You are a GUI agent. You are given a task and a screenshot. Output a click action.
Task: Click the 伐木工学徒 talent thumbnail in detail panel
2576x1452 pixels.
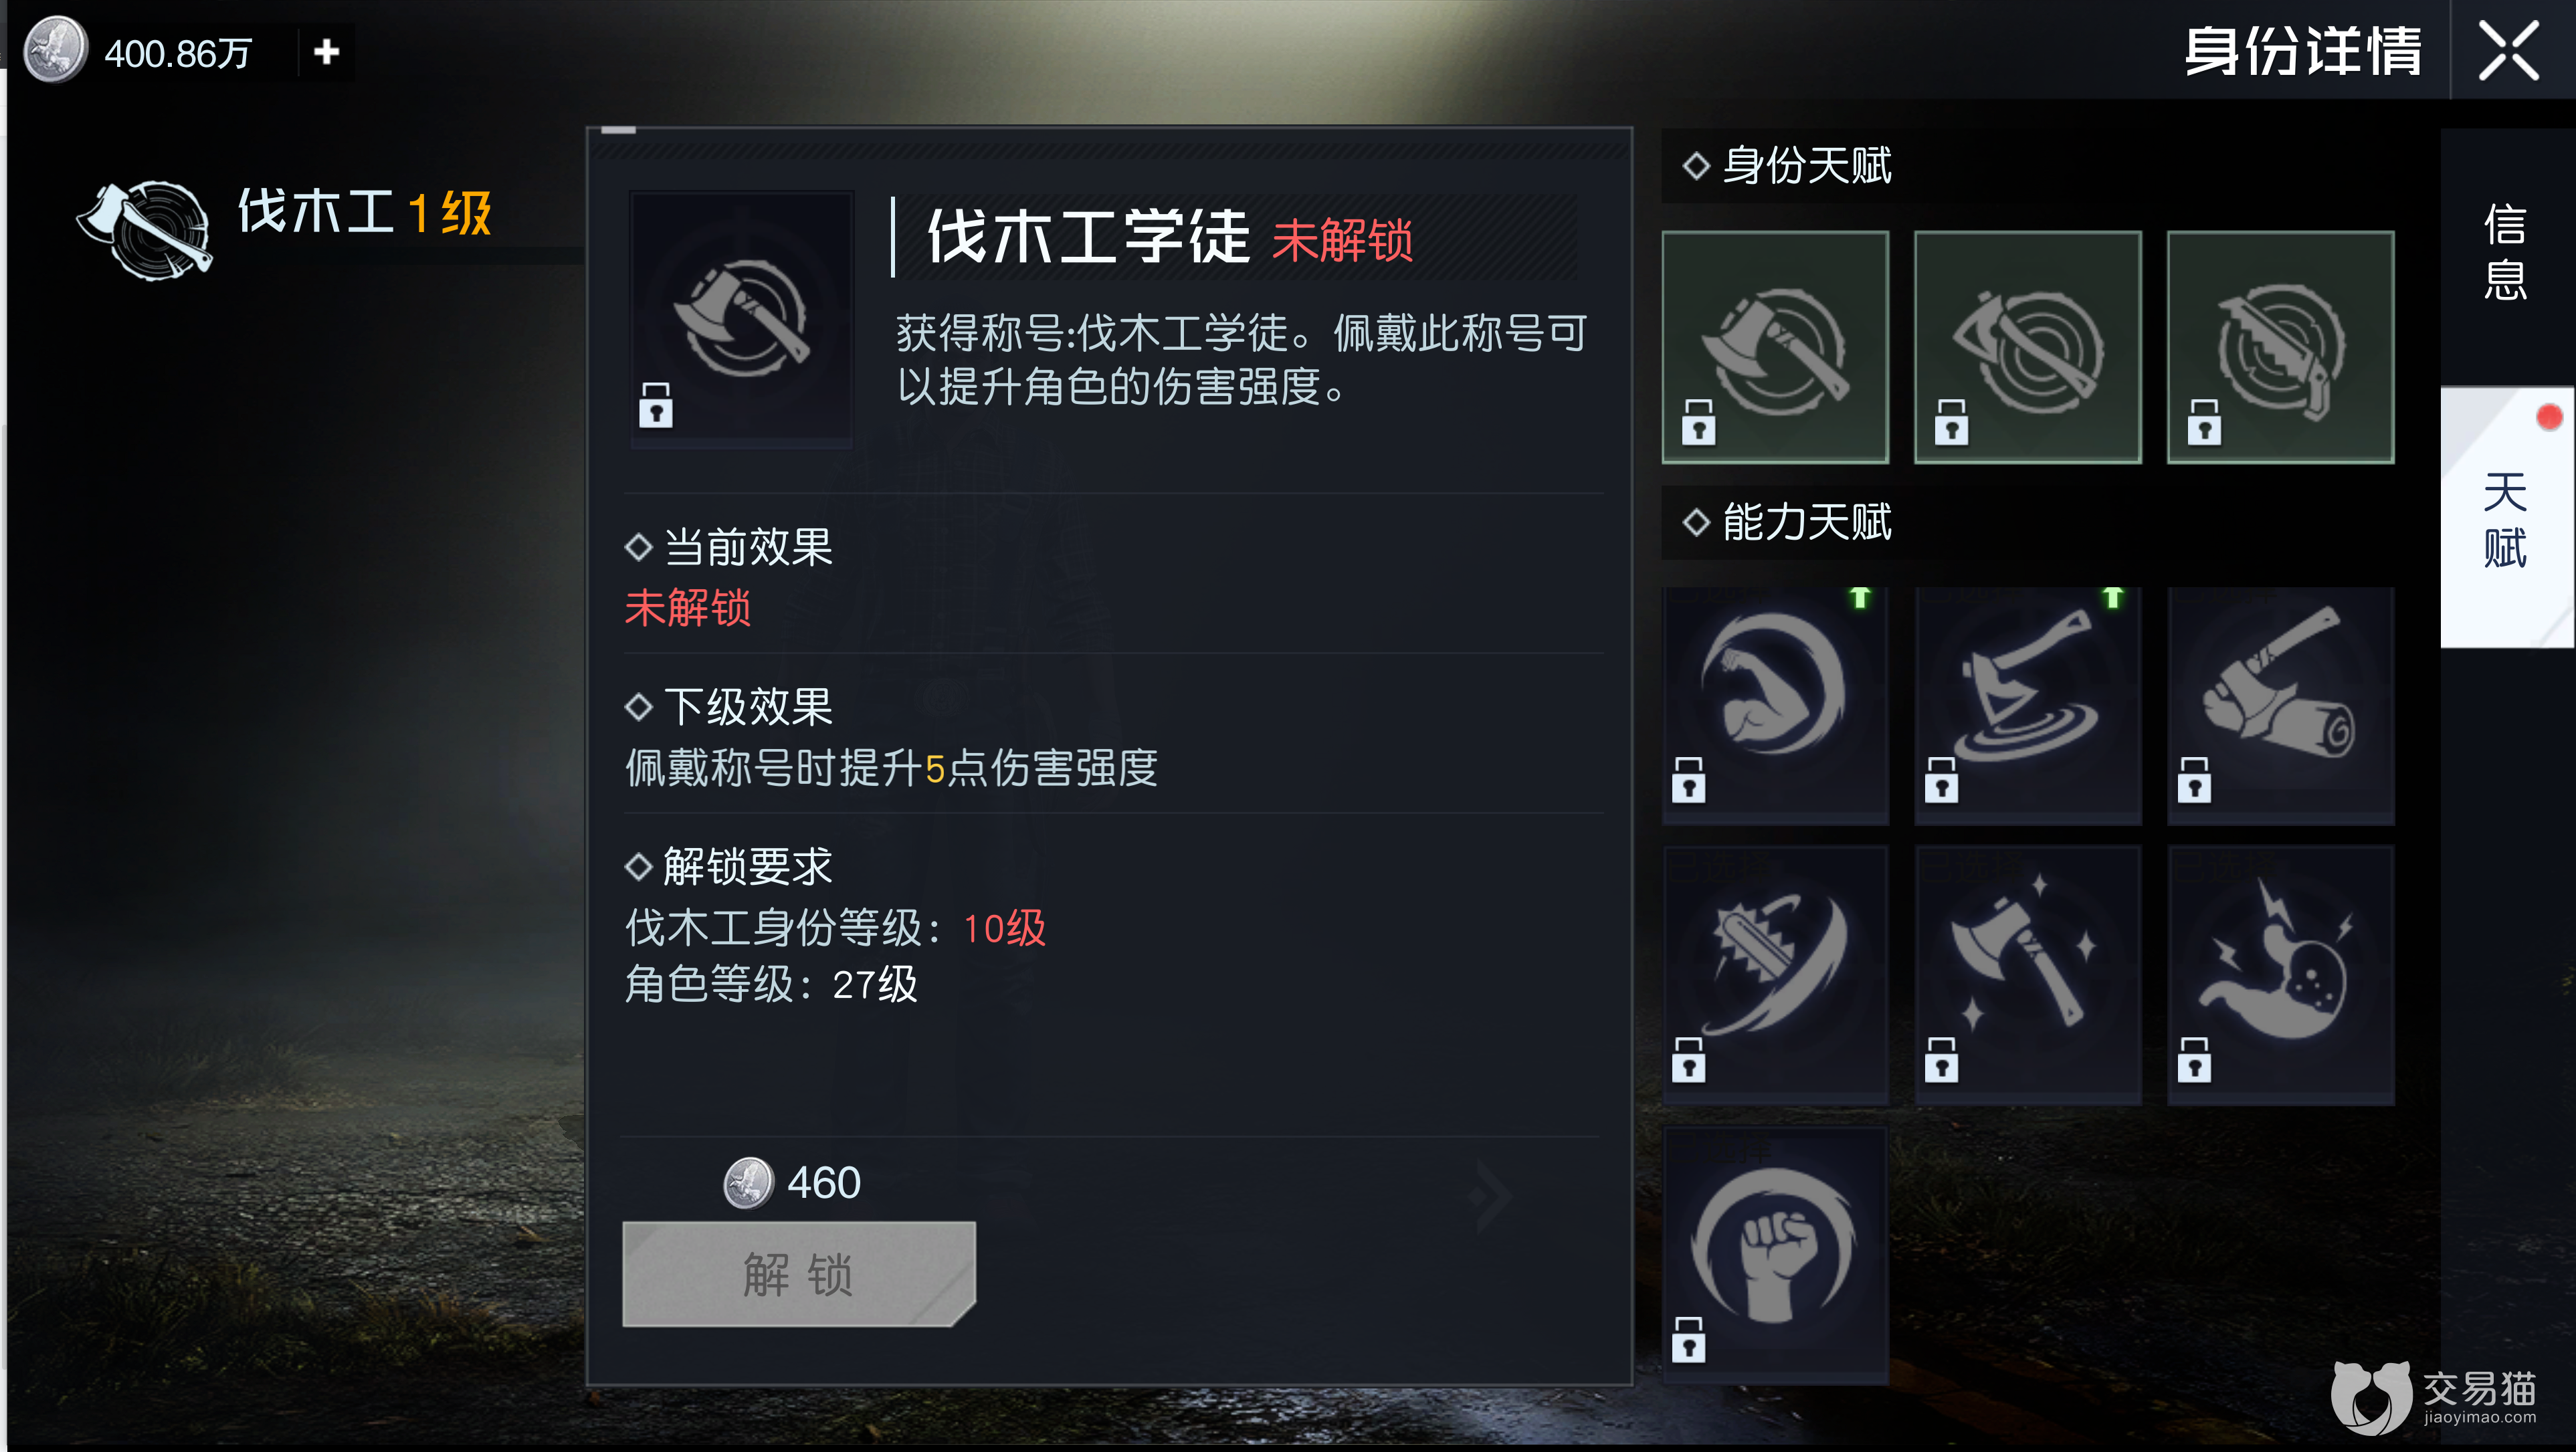(x=741, y=318)
